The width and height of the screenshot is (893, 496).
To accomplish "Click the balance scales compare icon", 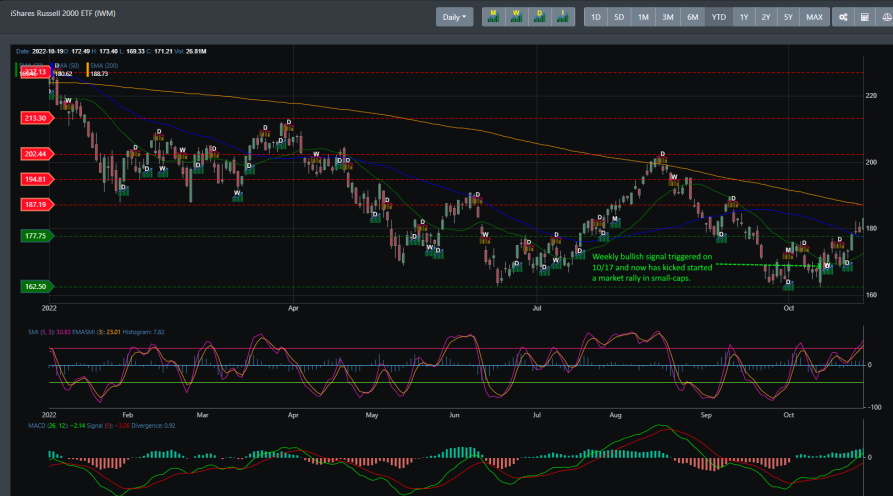I will (x=886, y=17).
